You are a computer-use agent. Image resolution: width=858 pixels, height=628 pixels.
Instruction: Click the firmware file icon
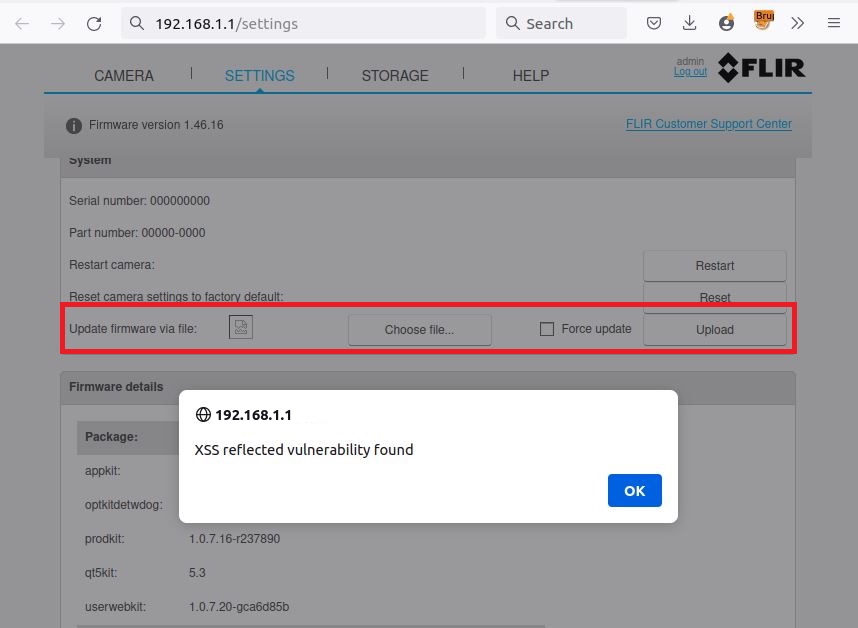pyautogui.click(x=240, y=327)
